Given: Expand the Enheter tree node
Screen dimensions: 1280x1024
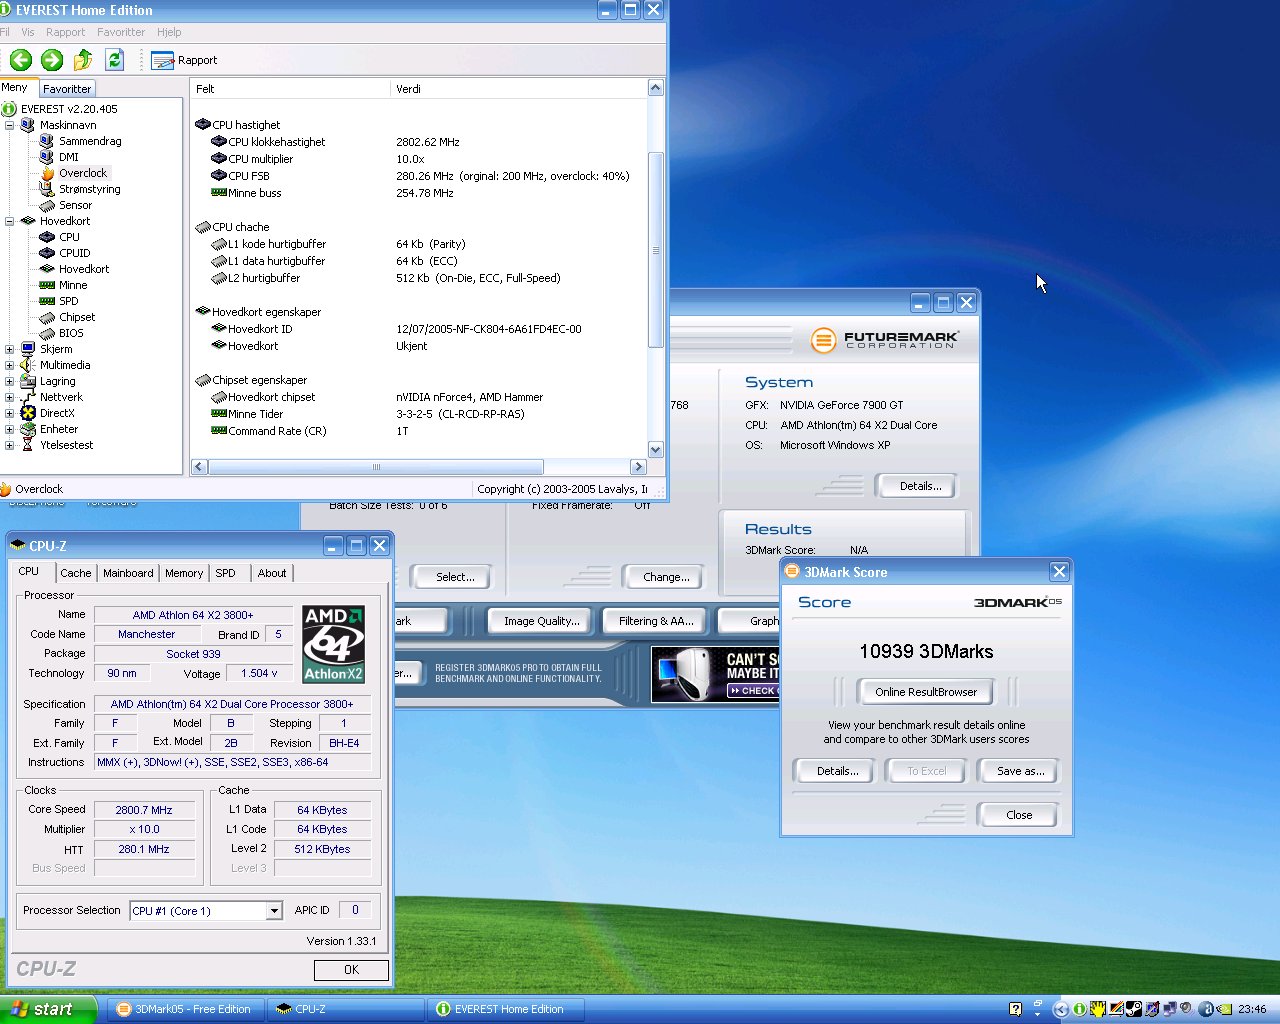Looking at the screenshot, I should coord(9,429).
